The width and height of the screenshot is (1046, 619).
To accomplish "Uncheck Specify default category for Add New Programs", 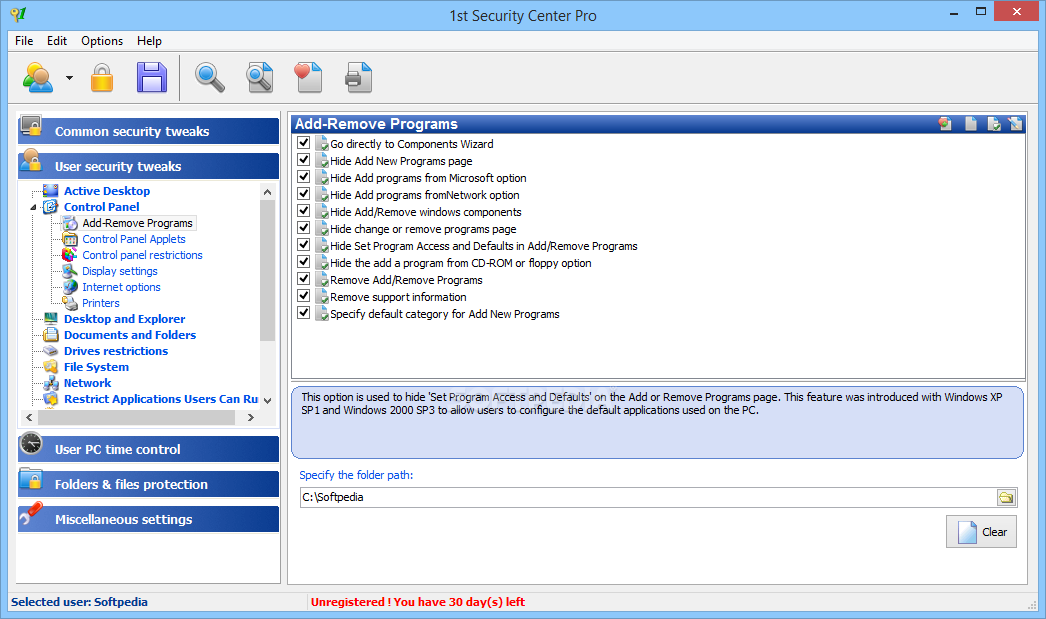I will 304,313.
